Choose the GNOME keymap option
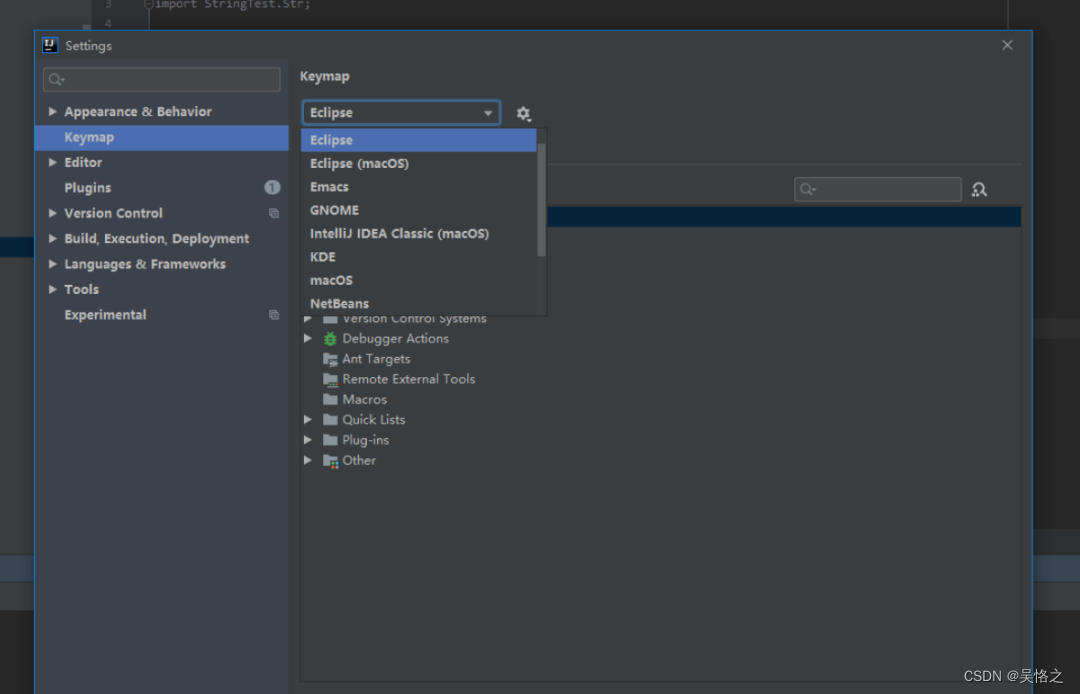The width and height of the screenshot is (1080, 694). [419, 210]
